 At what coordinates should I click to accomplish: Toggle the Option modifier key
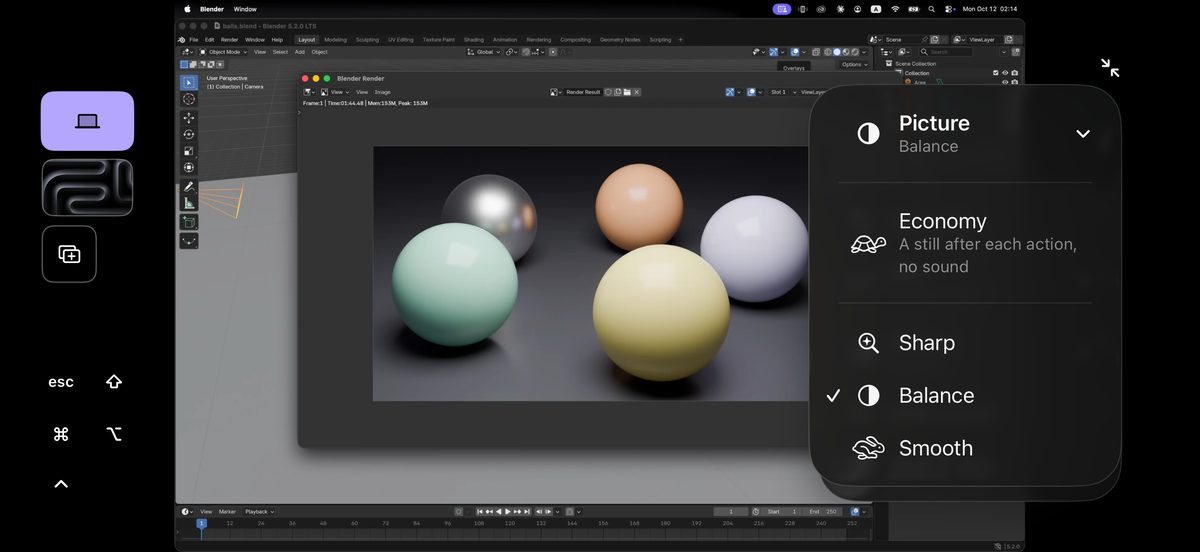pyautogui.click(x=114, y=434)
